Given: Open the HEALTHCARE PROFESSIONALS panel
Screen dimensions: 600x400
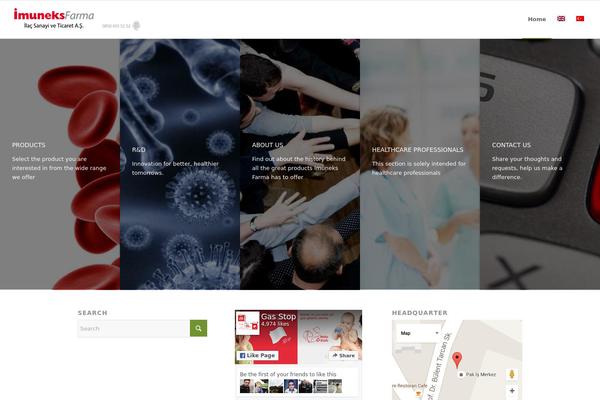Looking at the screenshot, I should coord(420,164).
